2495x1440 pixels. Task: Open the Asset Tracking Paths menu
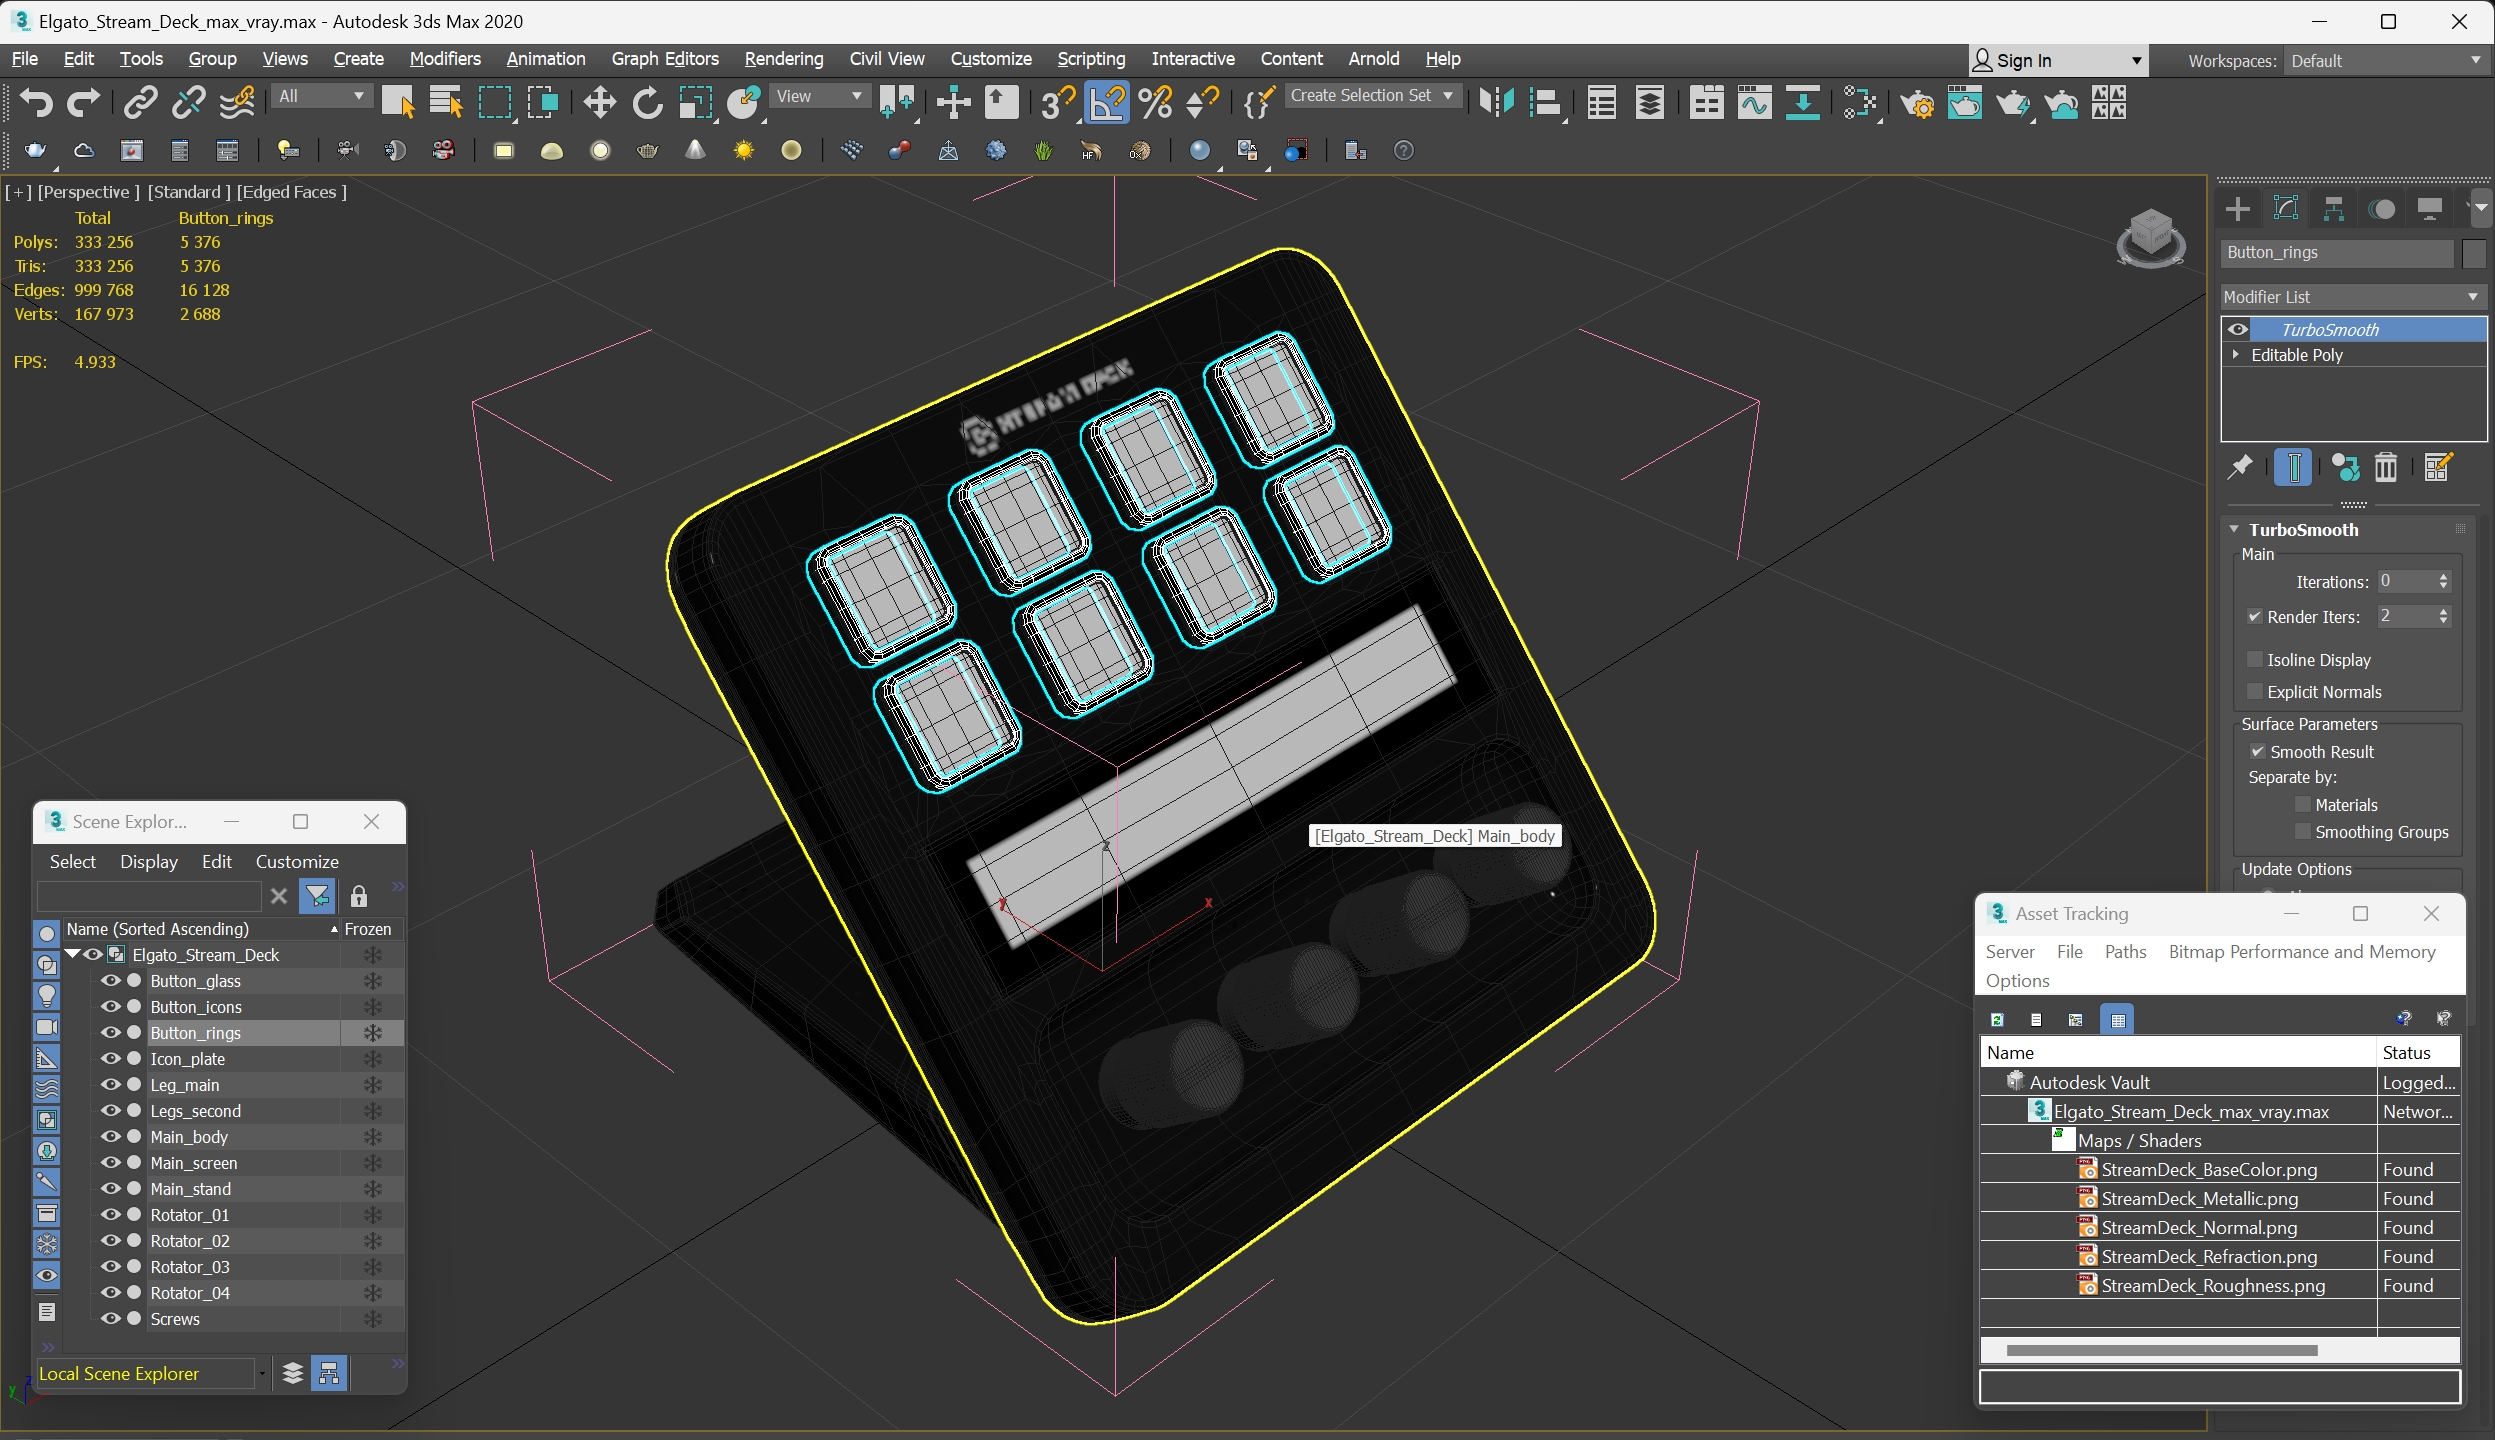(2125, 951)
